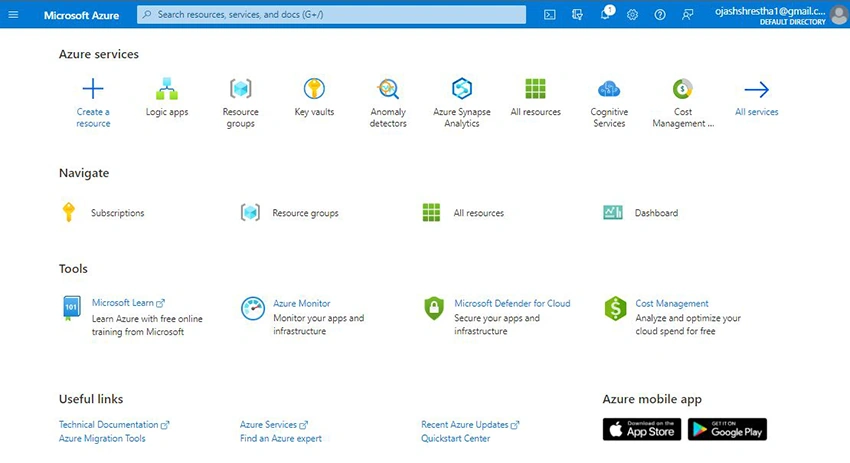Screen dimensions: 850x463
Task: Open the Azure Monitor tool link
Action: click(301, 304)
